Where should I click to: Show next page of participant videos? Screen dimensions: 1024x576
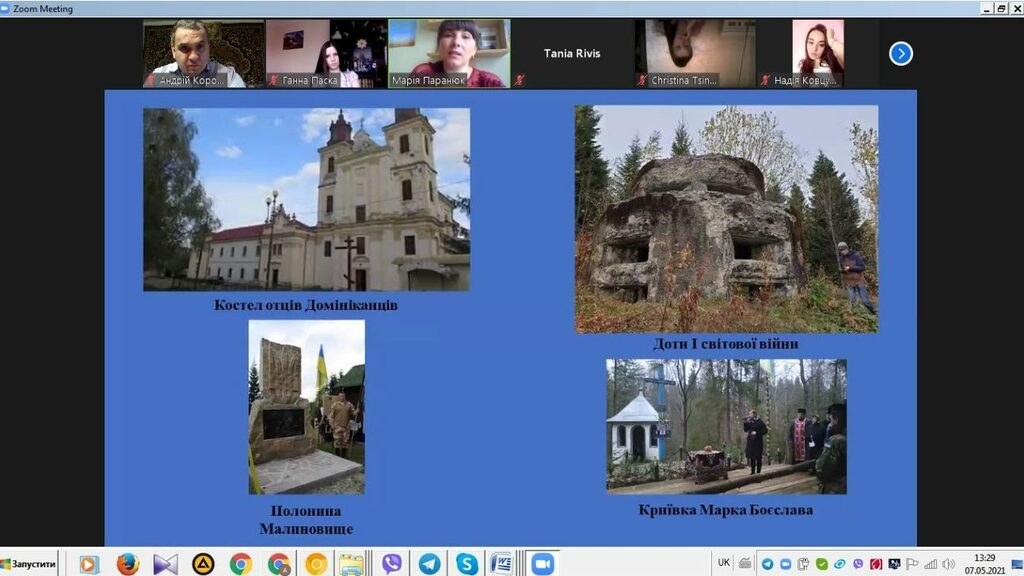(900, 54)
